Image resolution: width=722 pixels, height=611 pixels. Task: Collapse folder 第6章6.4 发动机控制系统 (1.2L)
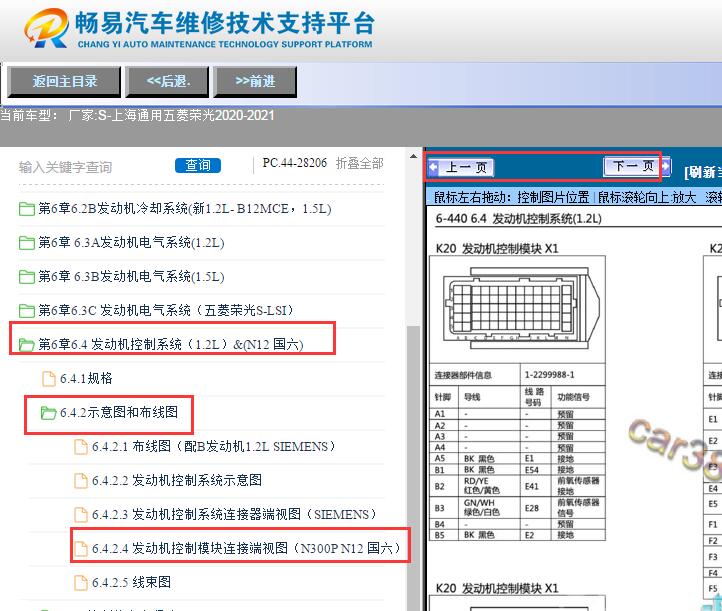tap(171, 344)
